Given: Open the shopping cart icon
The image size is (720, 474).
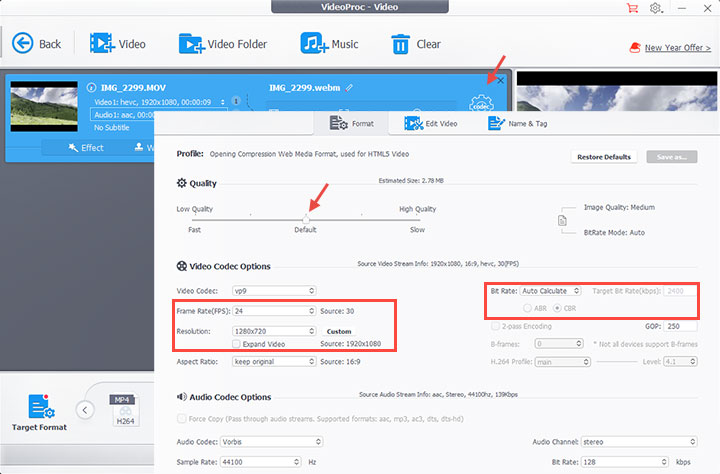Looking at the screenshot, I should 632,8.
